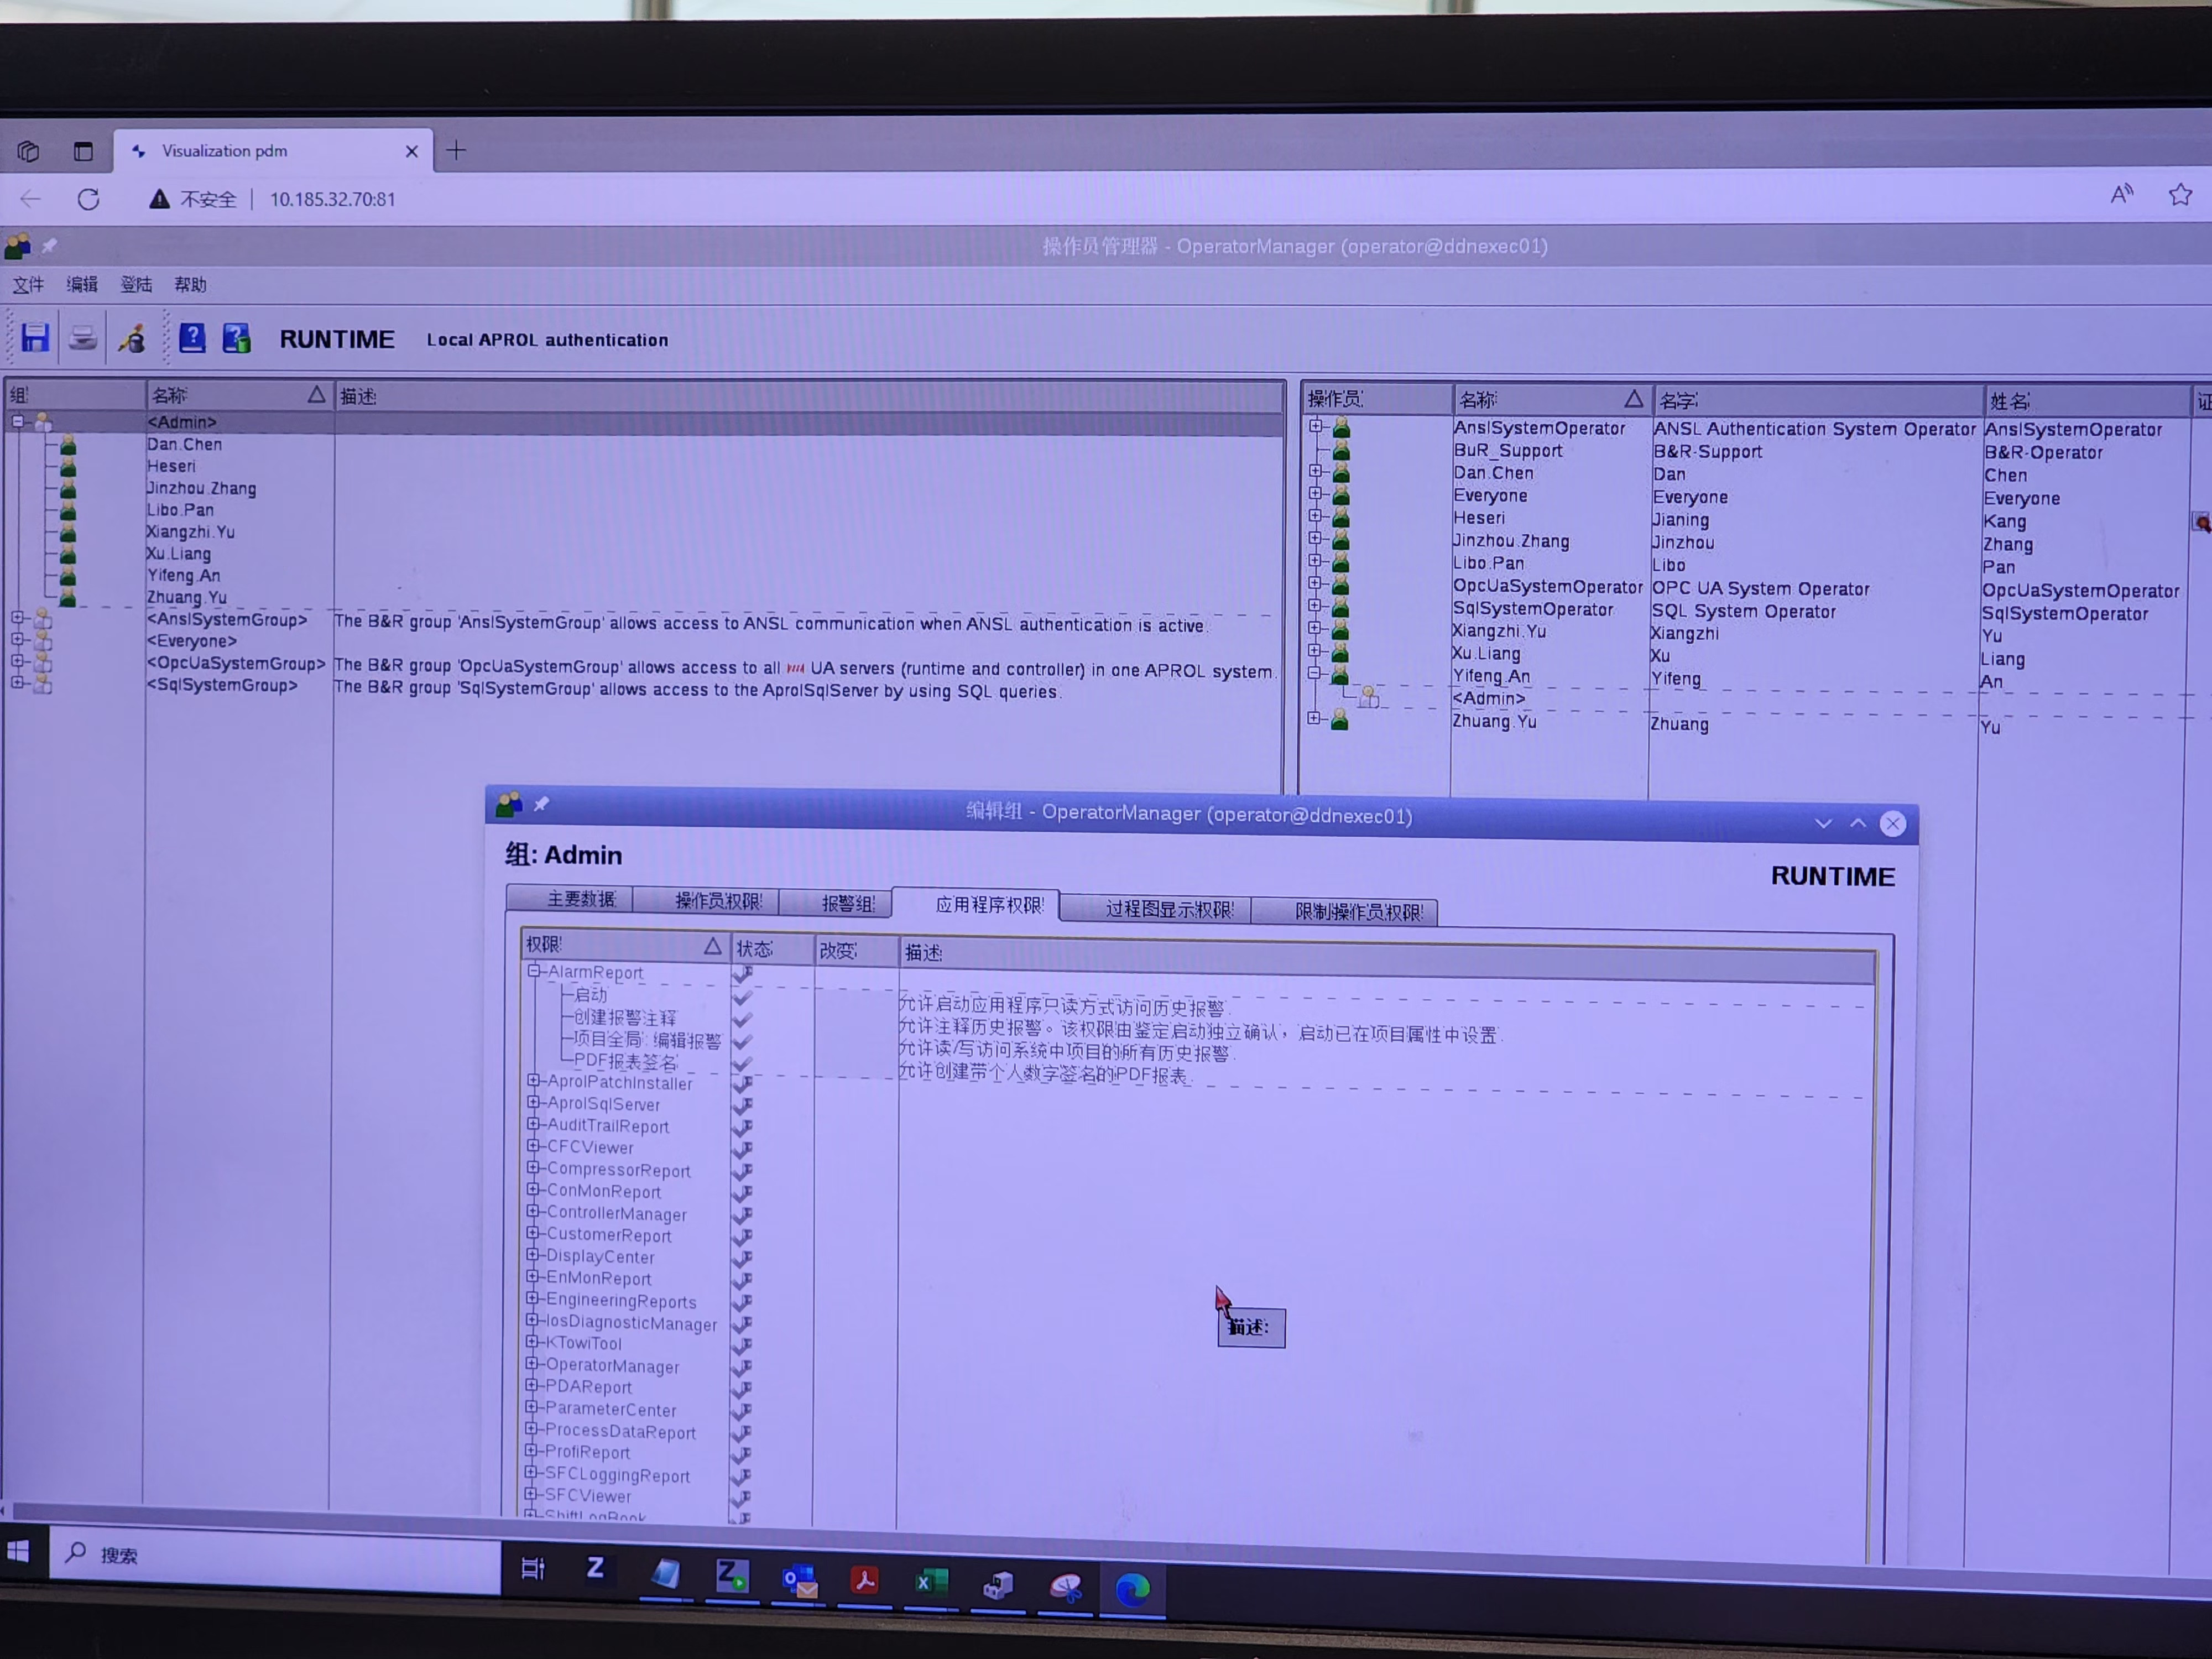Expand the AnslSystemGroup group node
The image size is (2212, 1659).
[17, 618]
